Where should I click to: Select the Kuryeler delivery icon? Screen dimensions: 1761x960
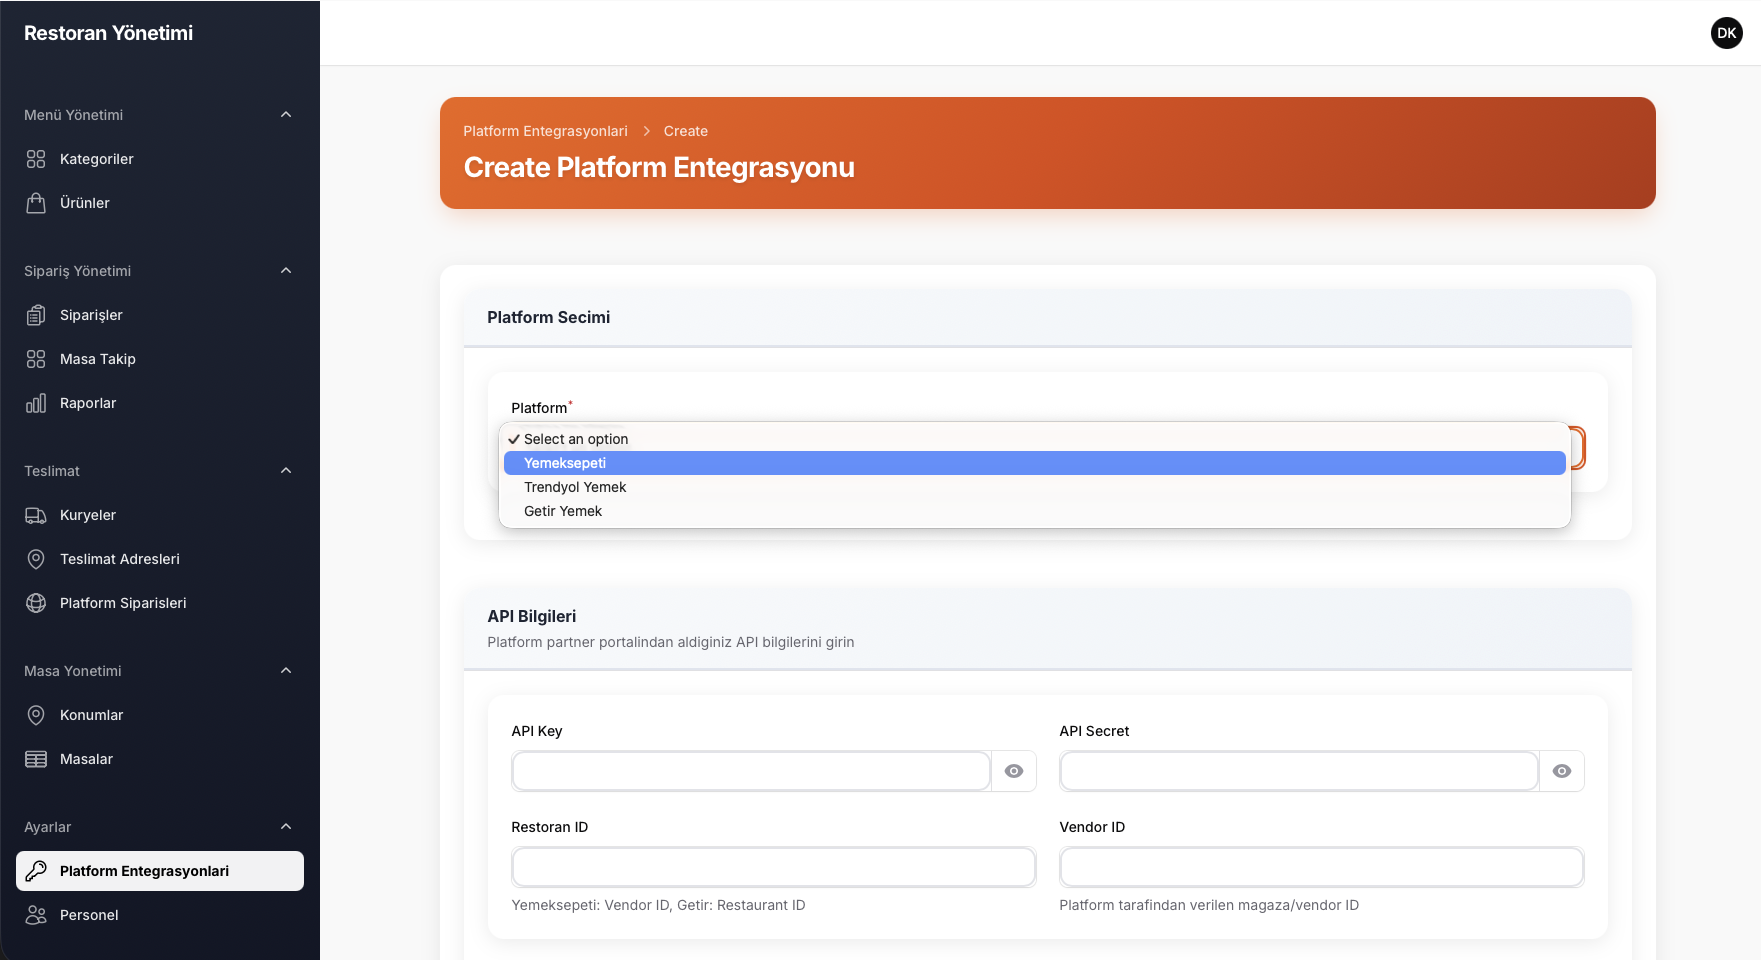pyautogui.click(x=36, y=515)
